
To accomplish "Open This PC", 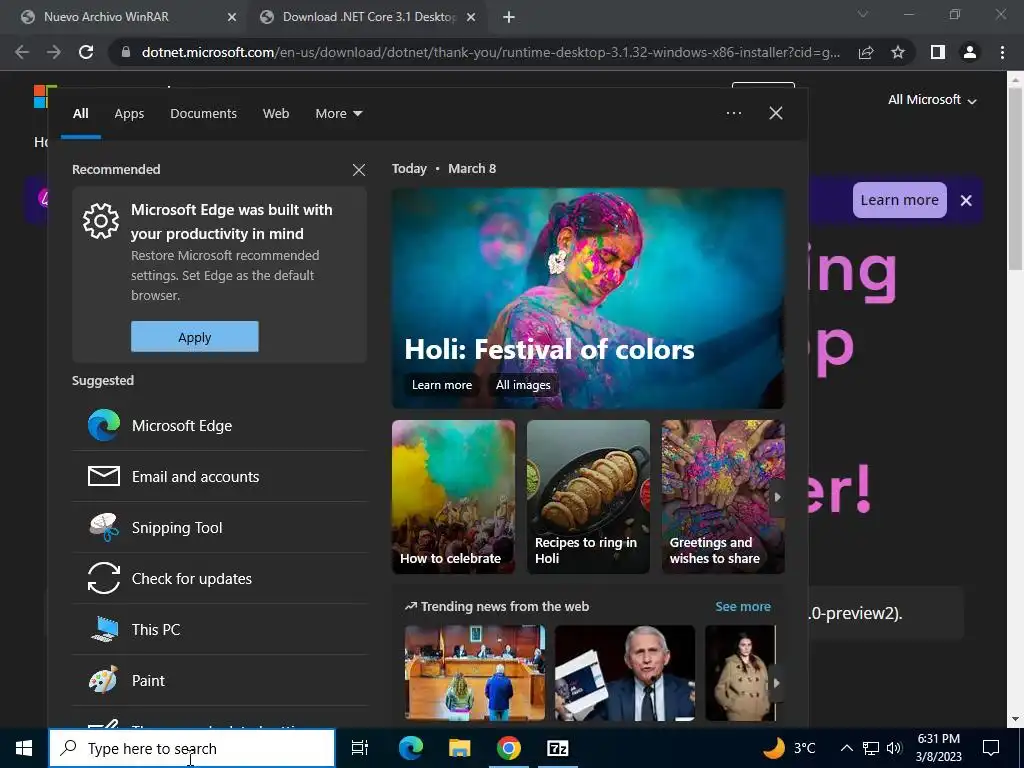I will coord(219,630).
